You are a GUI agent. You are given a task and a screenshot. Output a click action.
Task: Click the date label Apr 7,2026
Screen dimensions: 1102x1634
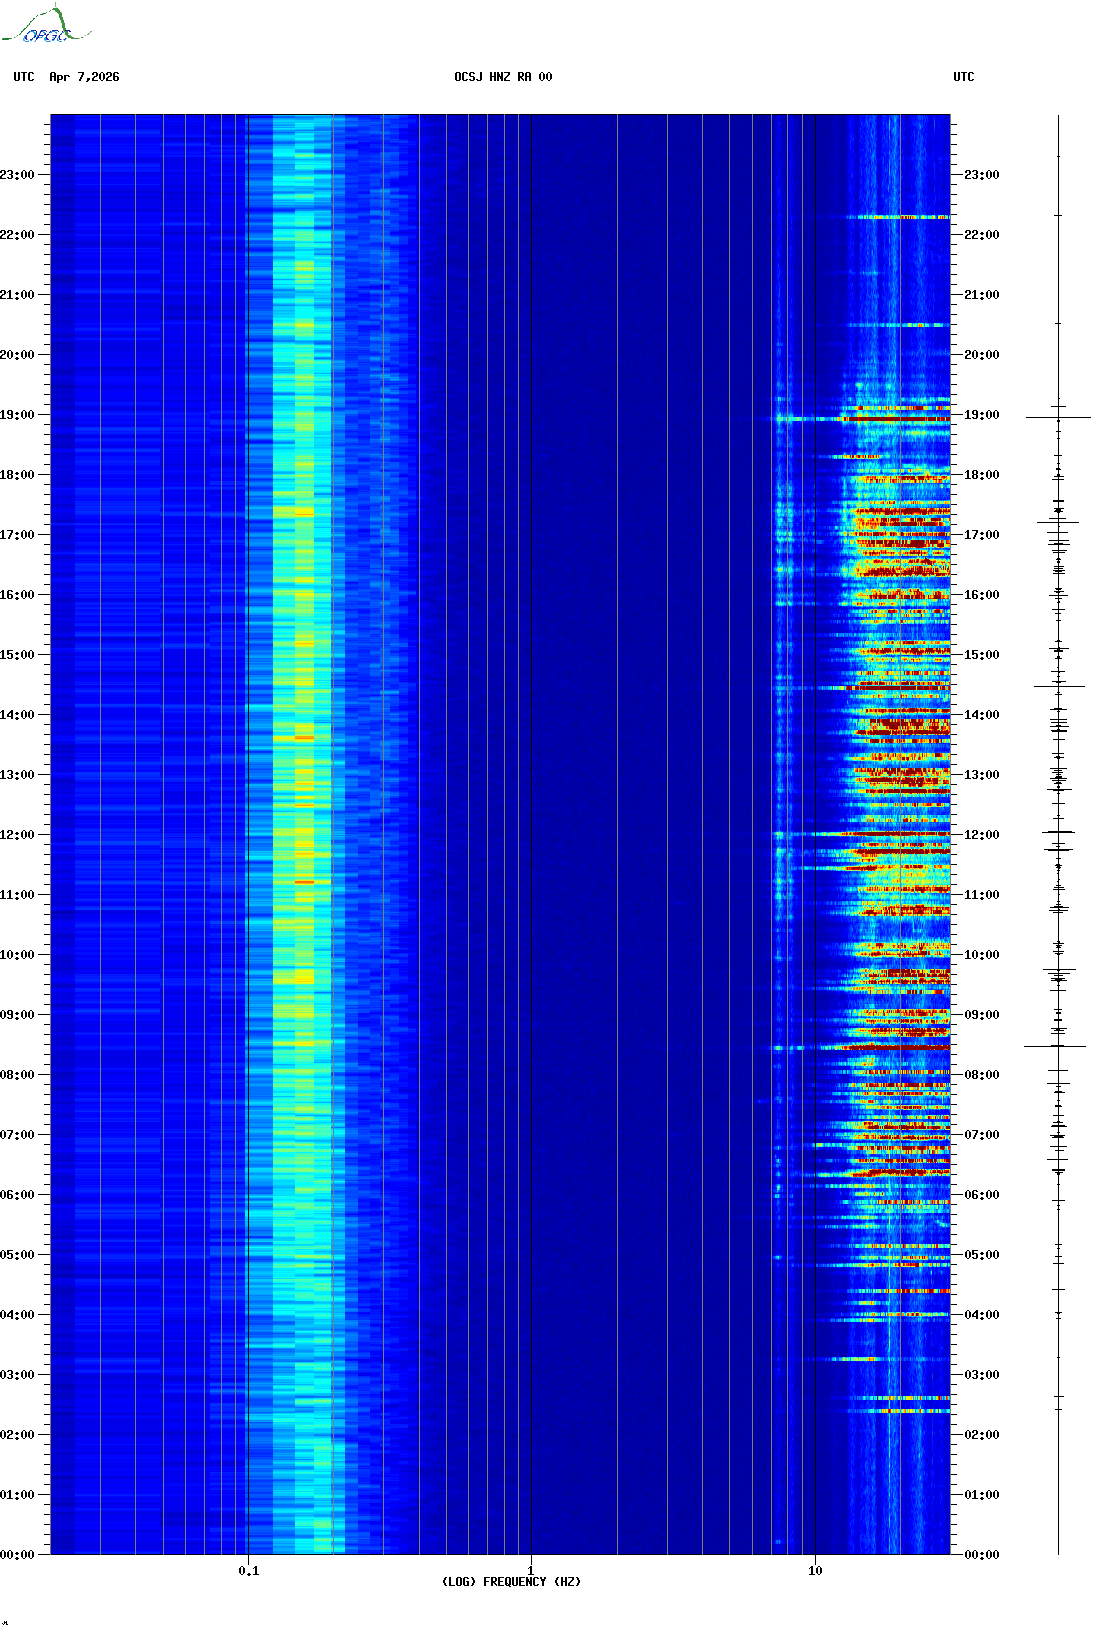click(84, 77)
